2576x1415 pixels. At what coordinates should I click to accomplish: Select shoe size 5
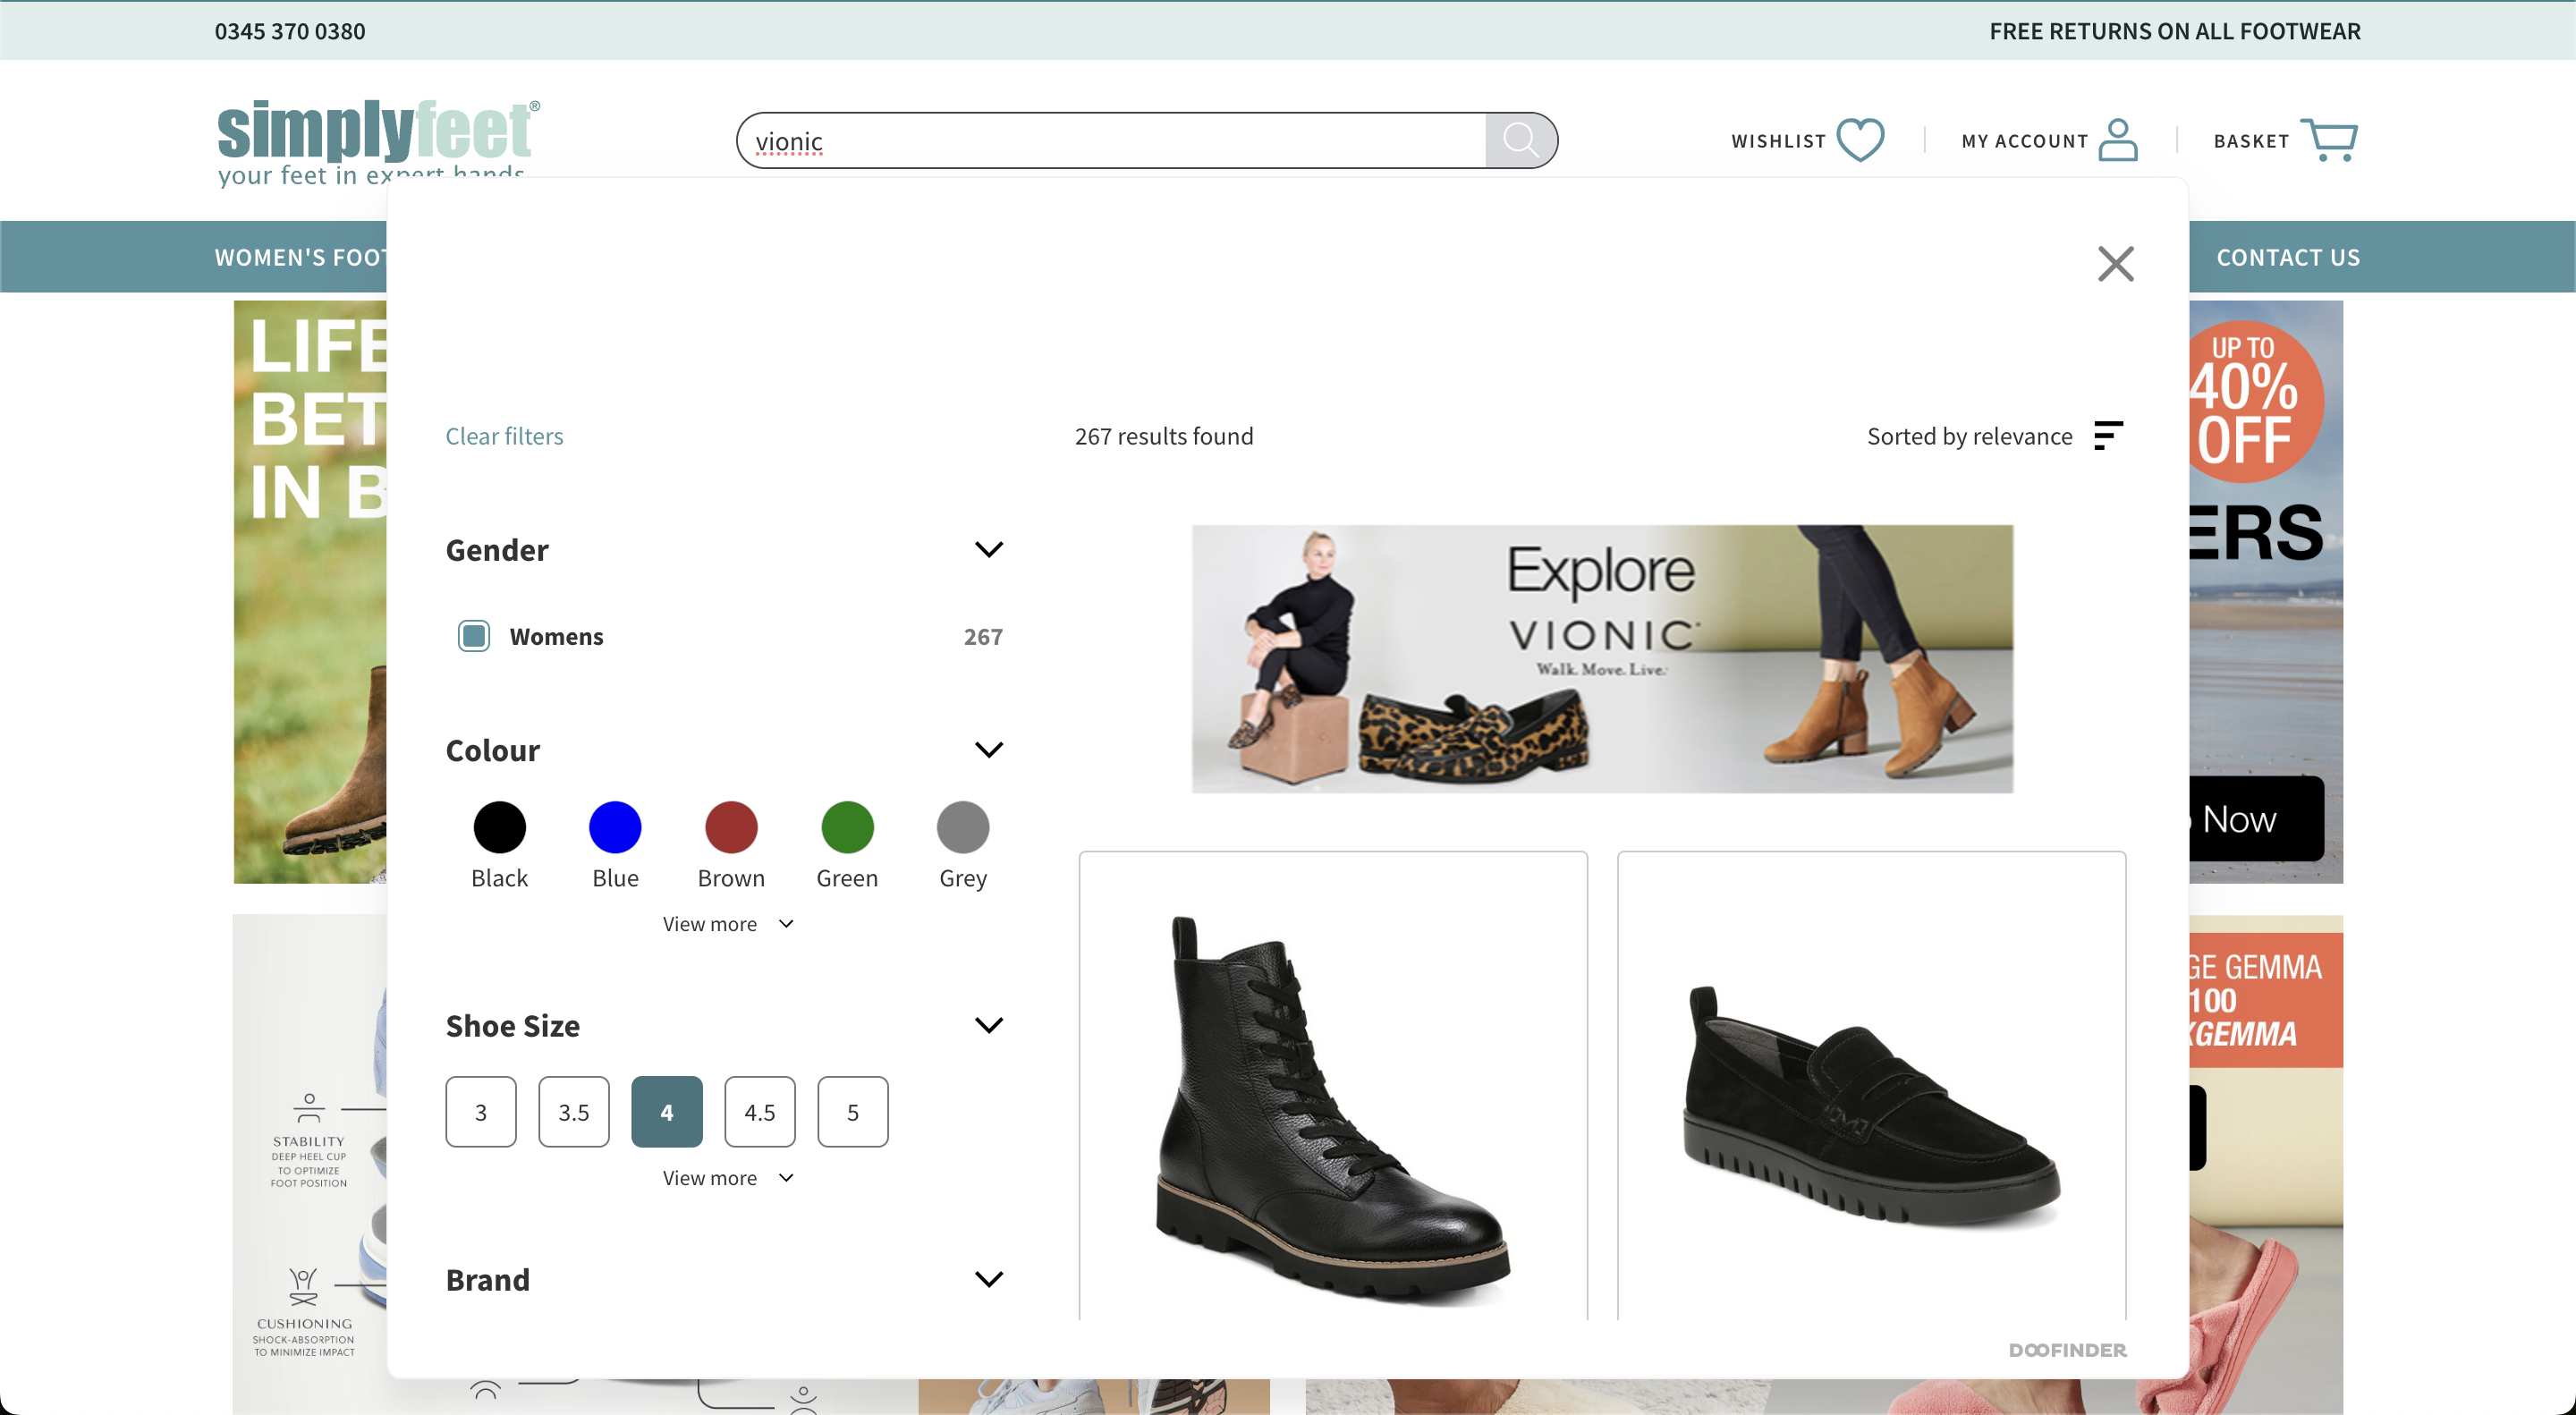(853, 1111)
